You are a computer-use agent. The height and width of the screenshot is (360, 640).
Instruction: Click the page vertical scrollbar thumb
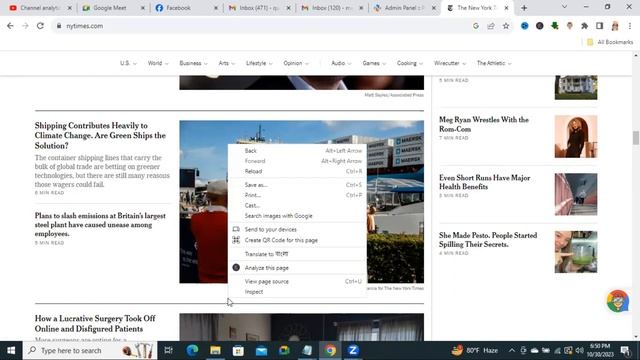[x=636, y=138]
